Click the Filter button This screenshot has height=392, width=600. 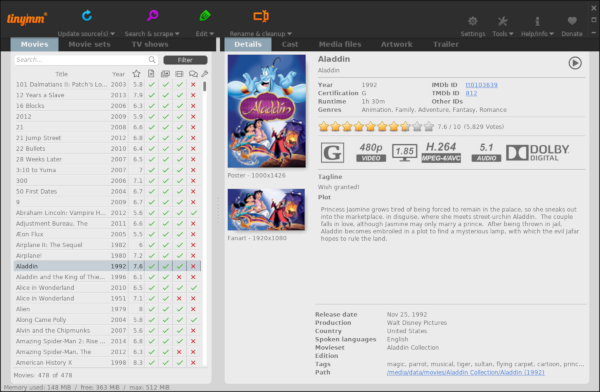tap(185, 60)
